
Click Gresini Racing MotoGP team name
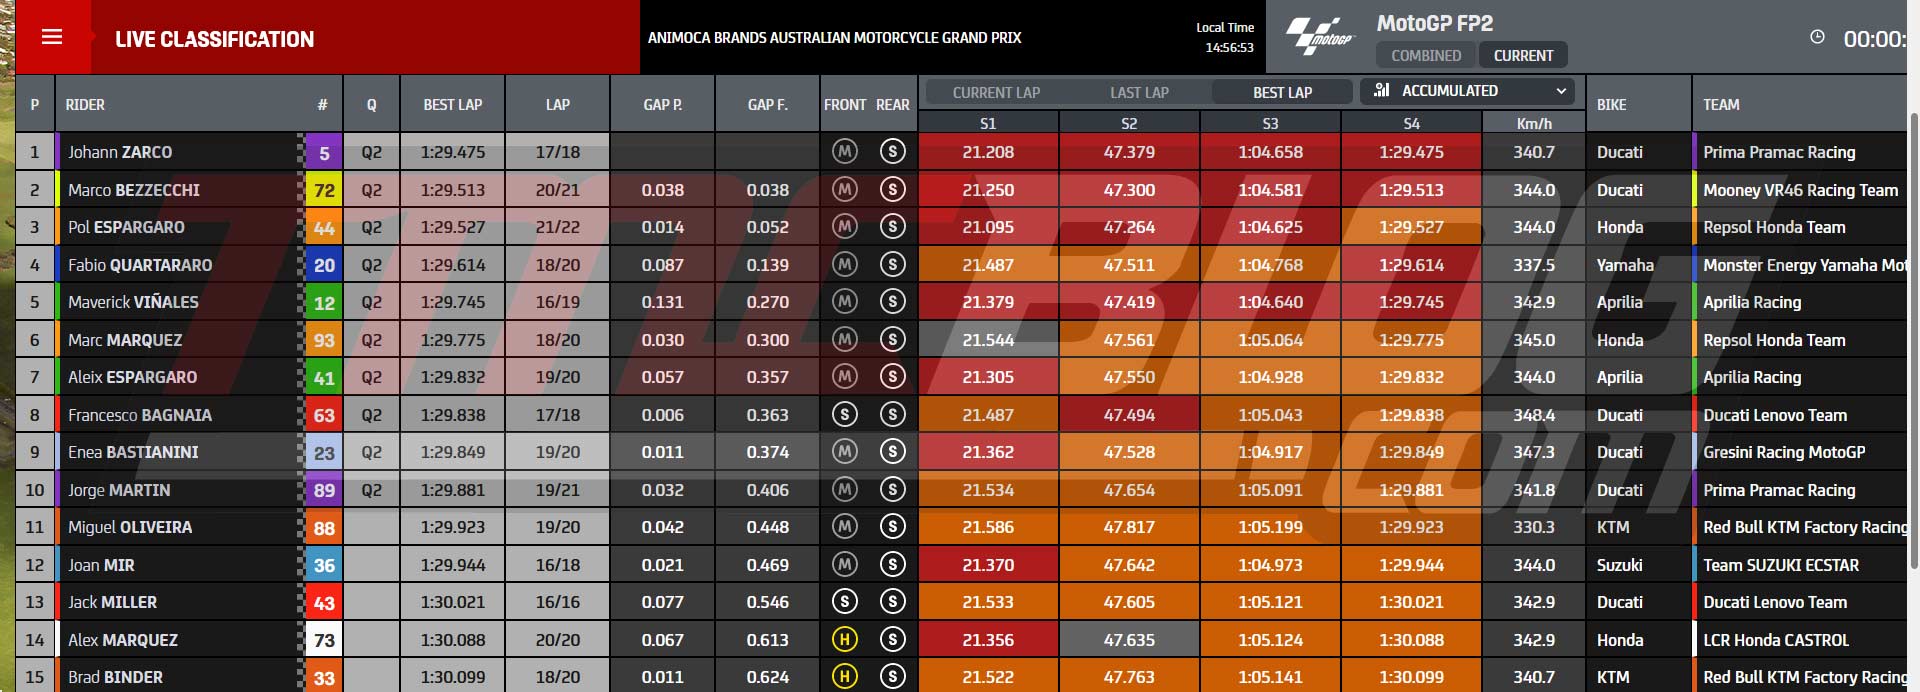1784,452
